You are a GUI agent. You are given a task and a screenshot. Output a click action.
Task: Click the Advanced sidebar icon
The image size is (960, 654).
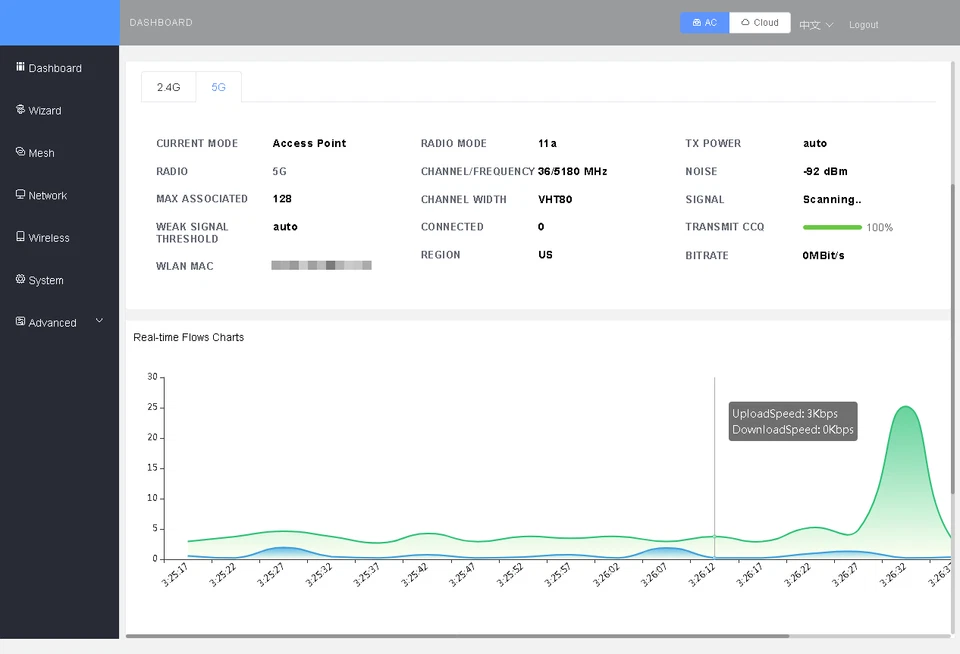click(x=20, y=322)
